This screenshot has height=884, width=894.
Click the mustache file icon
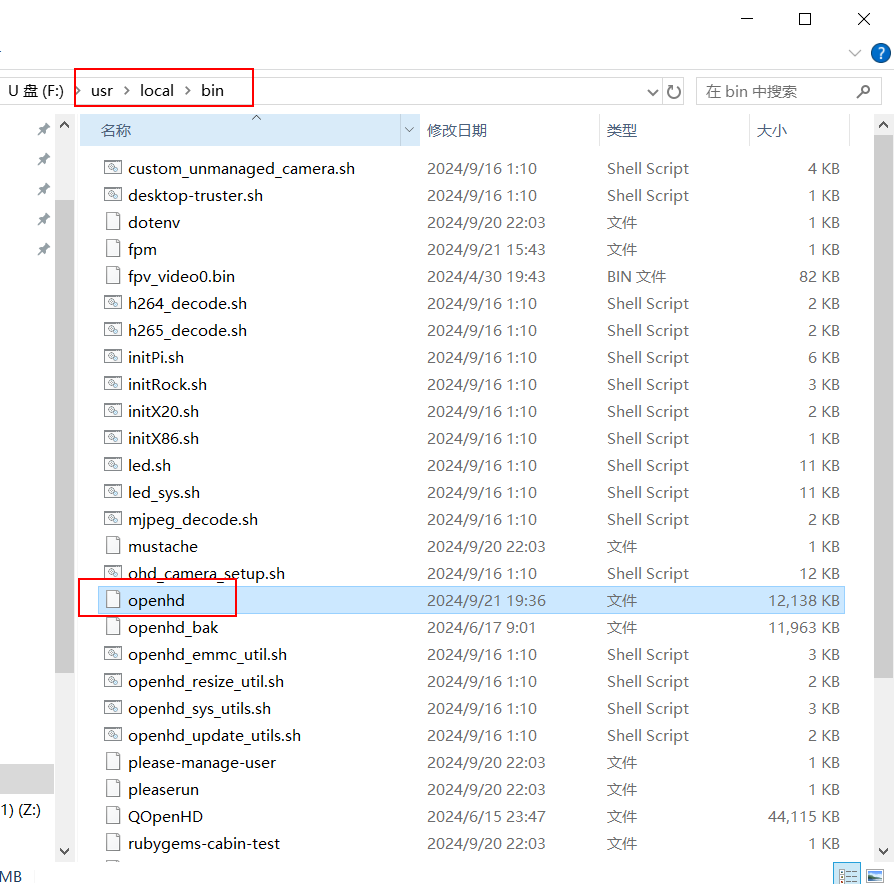point(113,546)
